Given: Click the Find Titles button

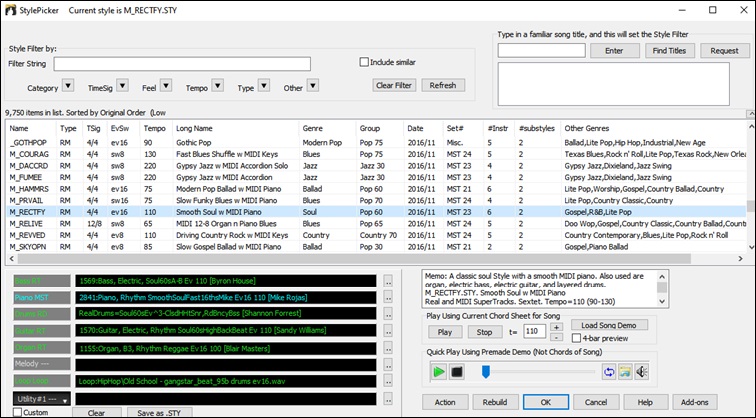Looking at the screenshot, I should pos(669,51).
